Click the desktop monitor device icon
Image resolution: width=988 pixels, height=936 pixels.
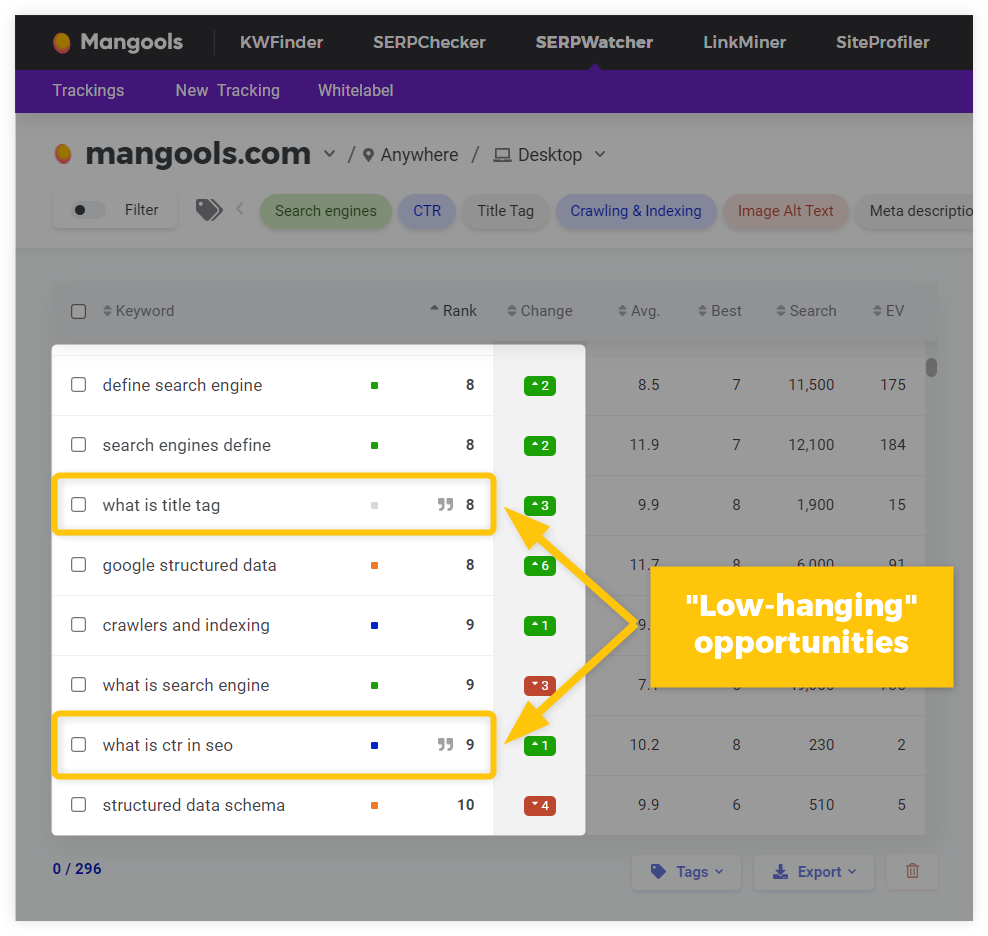502,155
